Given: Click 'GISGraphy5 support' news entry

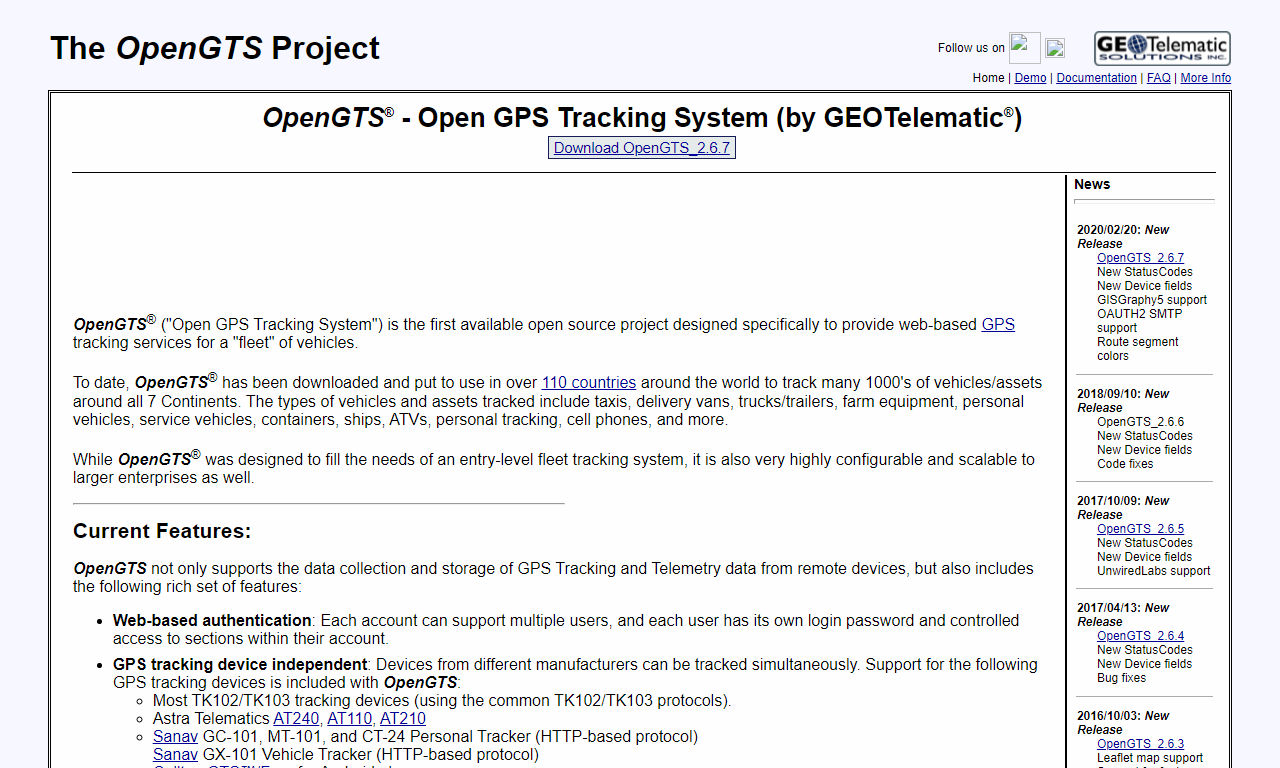Looking at the screenshot, I should [x=1152, y=300].
